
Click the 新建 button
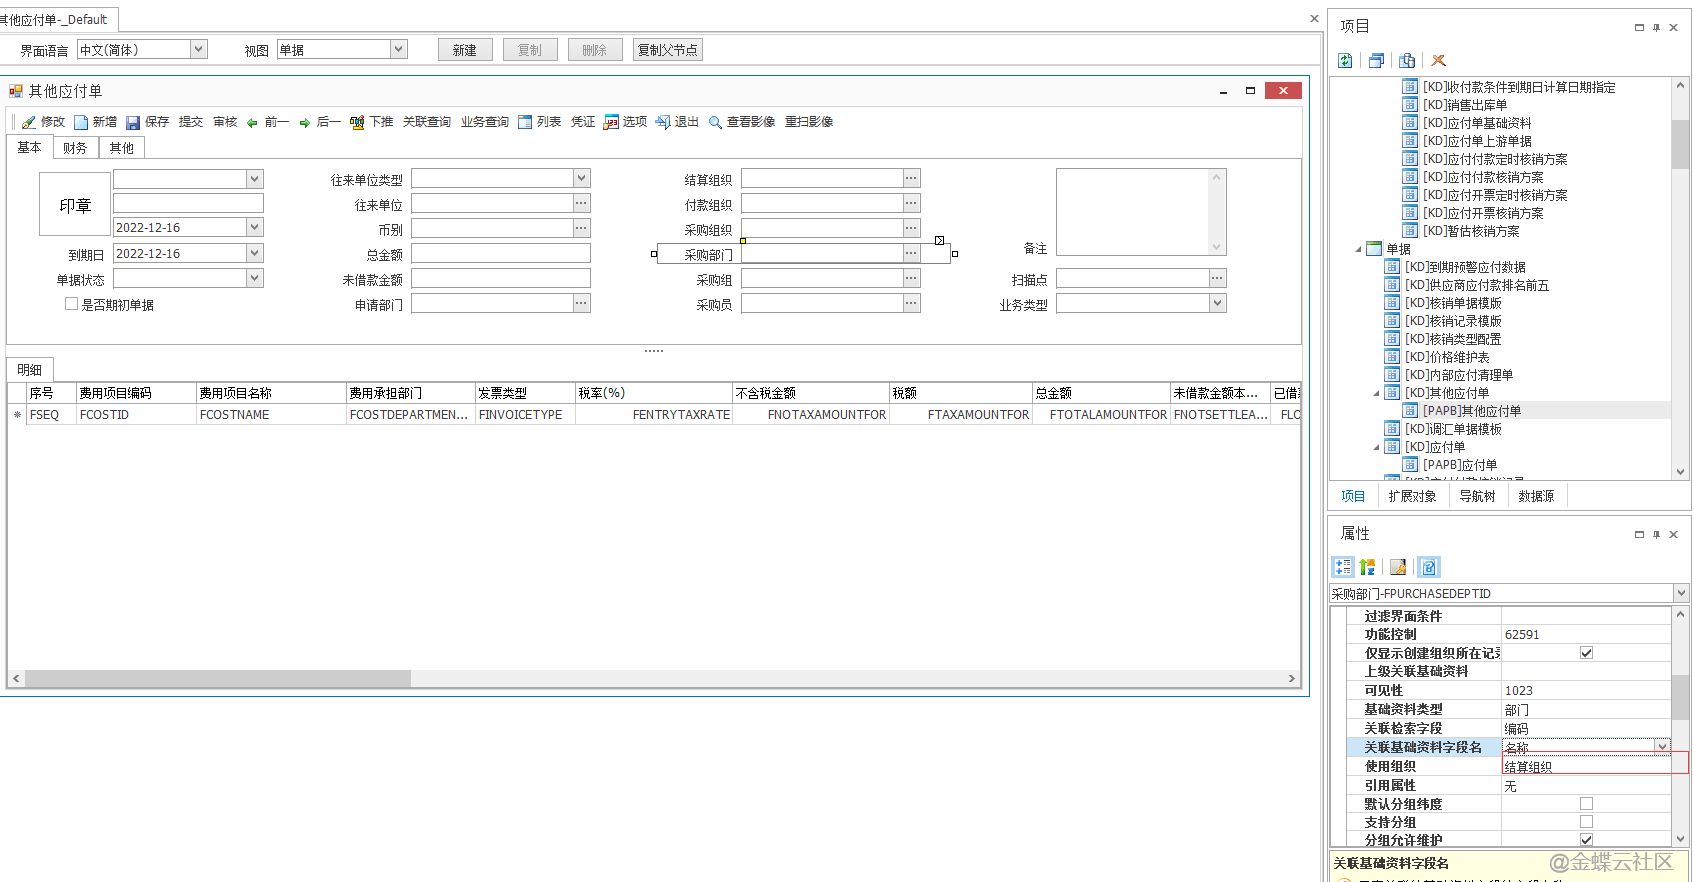pos(465,50)
